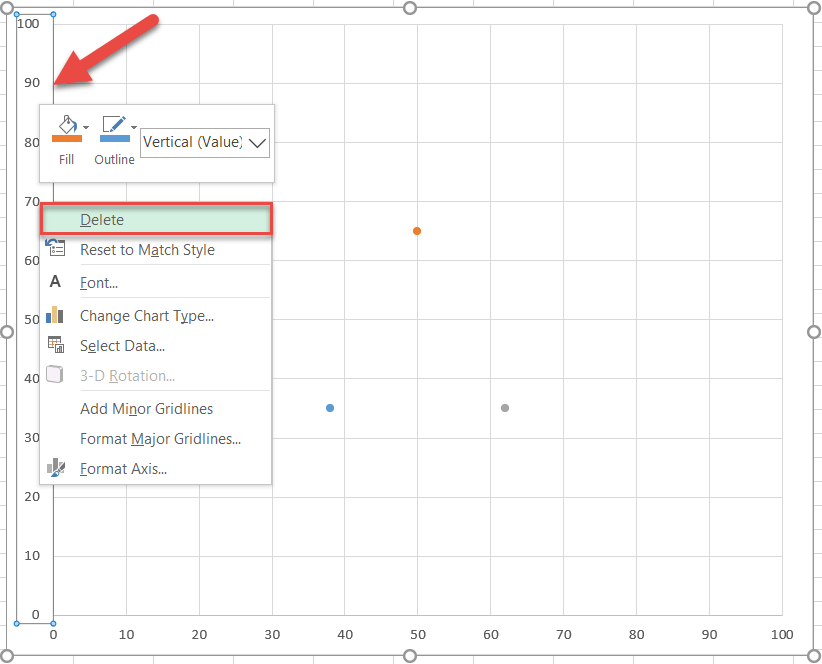Click the blue data point in chart
822x664 pixels.
(330, 408)
